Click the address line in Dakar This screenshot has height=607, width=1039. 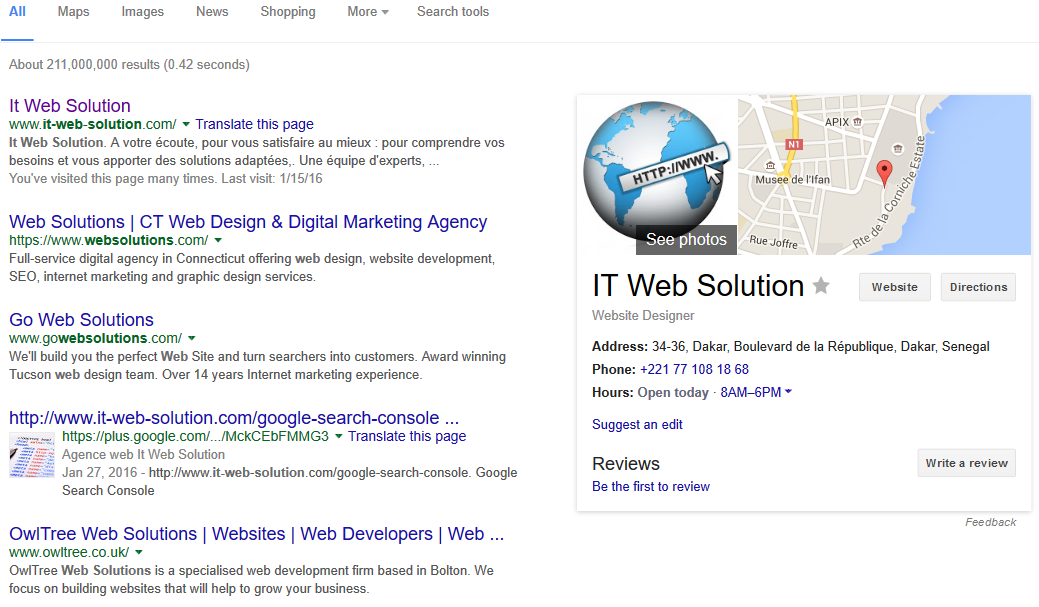791,347
